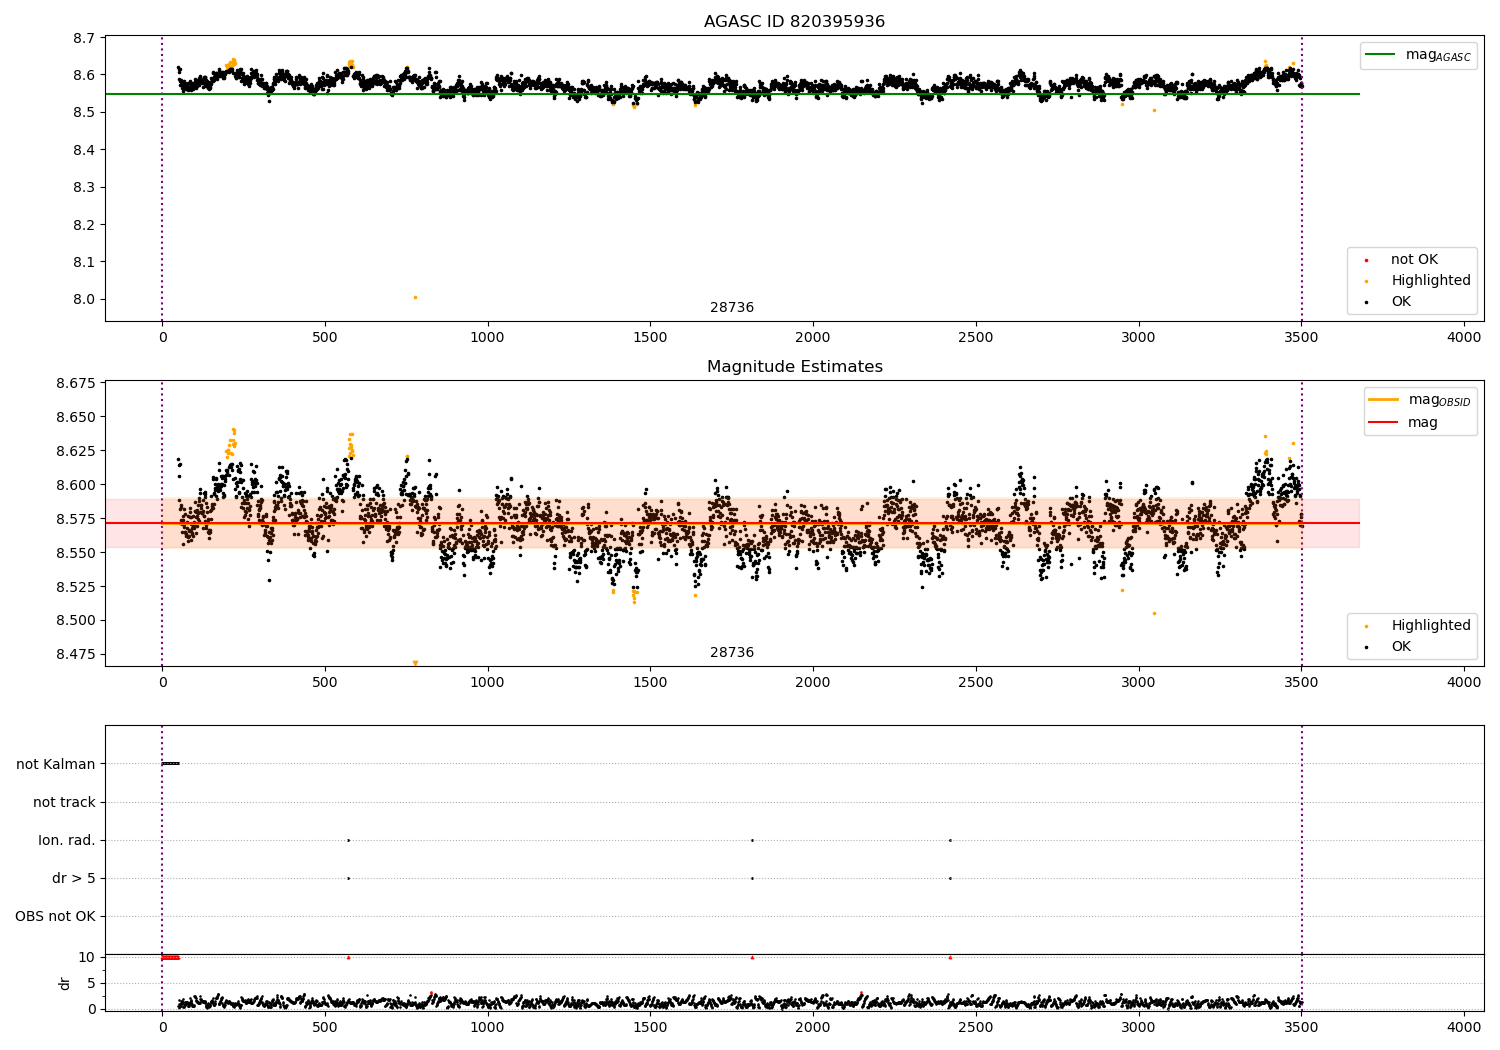
Task: Click the 8.7 tick label on top plot
Action: [x=84, y=38]
